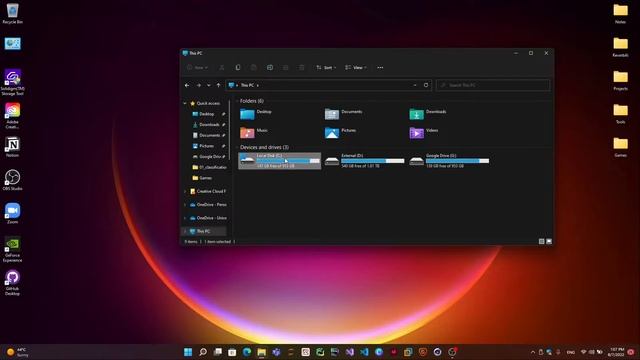Collapse the Folders (6) group
The height and width of the screenshot is (360, 640).
(x=237, y=101)
